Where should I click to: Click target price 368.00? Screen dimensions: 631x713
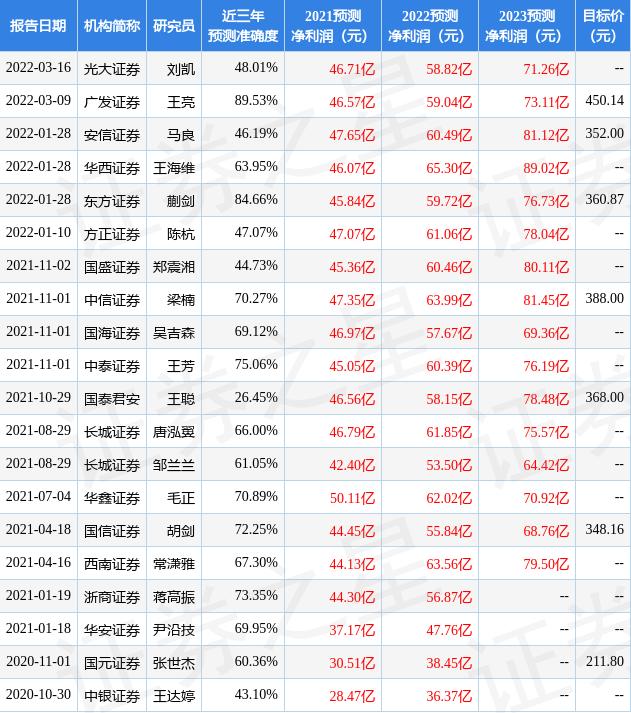pyautogui.click(x=605, y=398)
